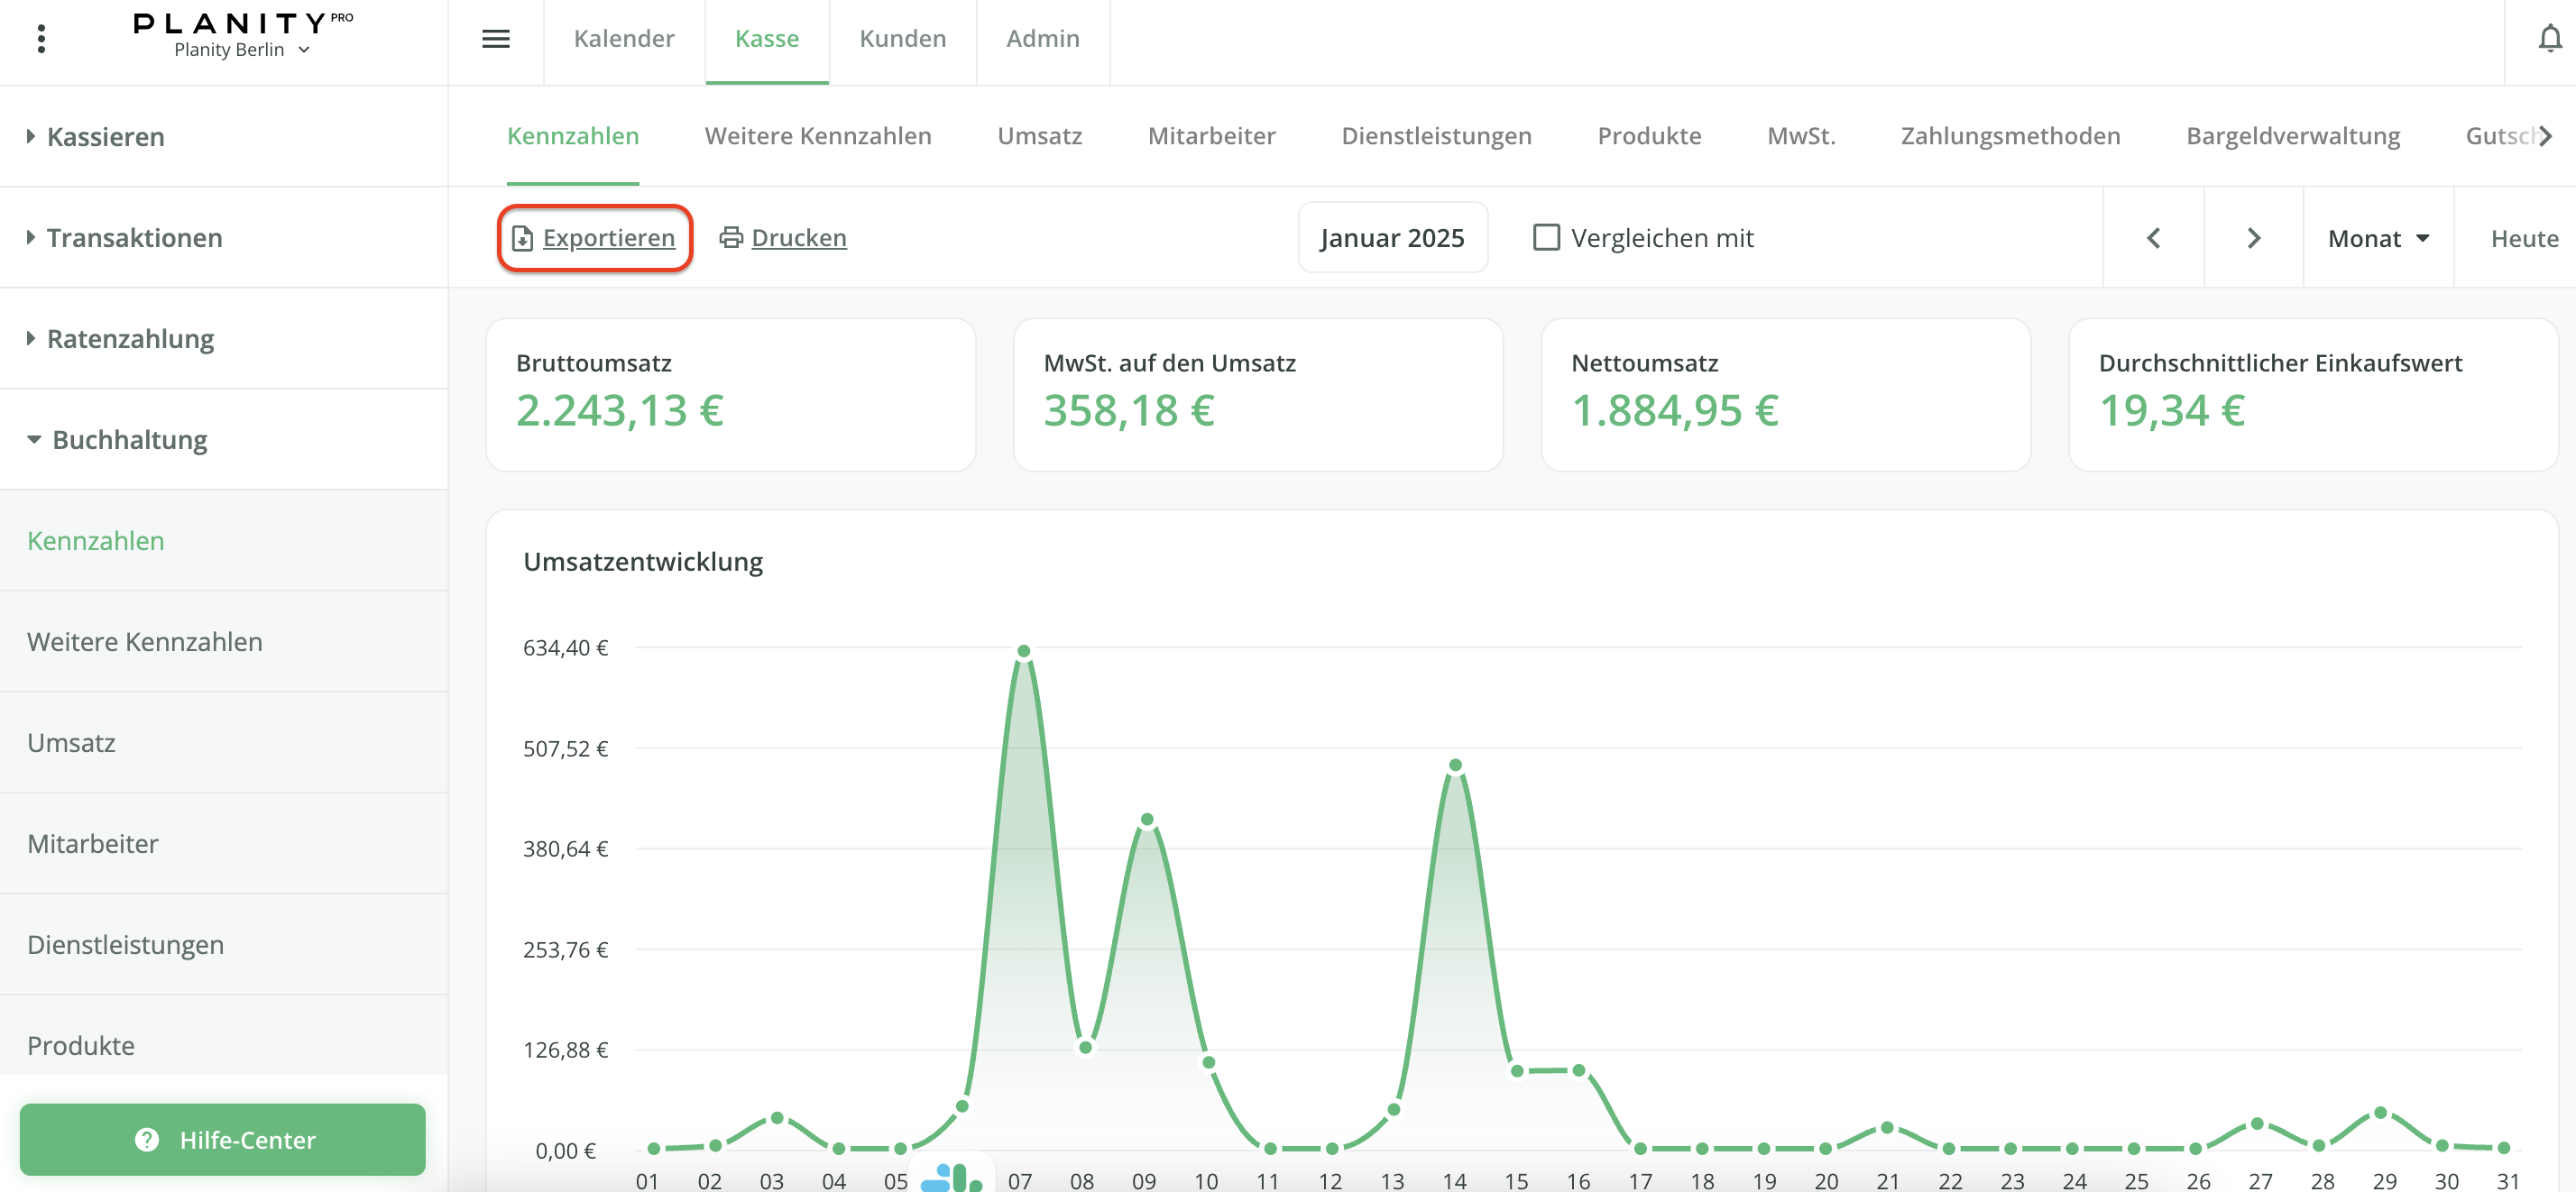Toggle the hamburger sidebar menu
The height and width of the screenshot is (1192, 2576).
(x=496, y=39)
